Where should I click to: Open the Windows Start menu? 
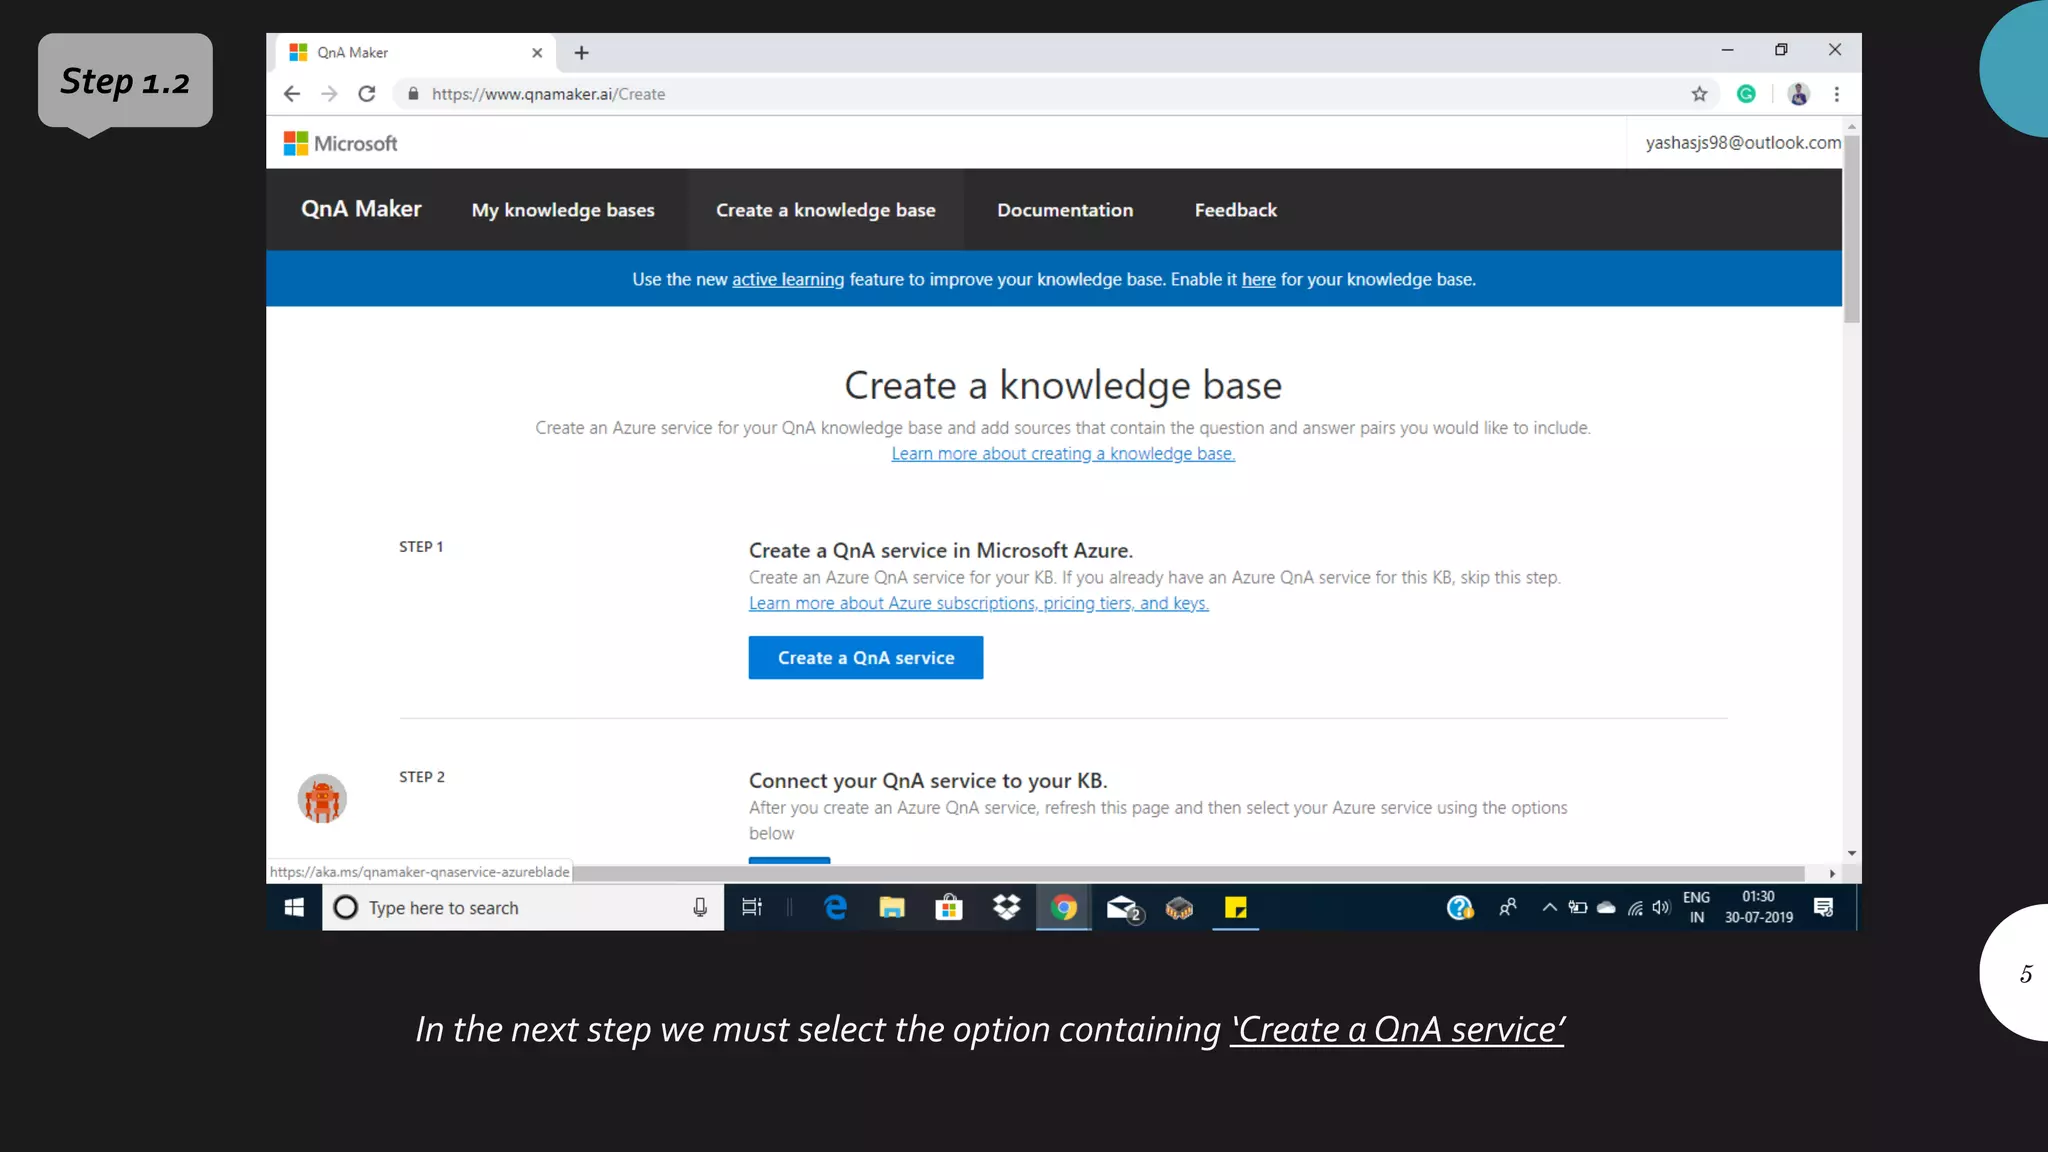coord(294,908)
